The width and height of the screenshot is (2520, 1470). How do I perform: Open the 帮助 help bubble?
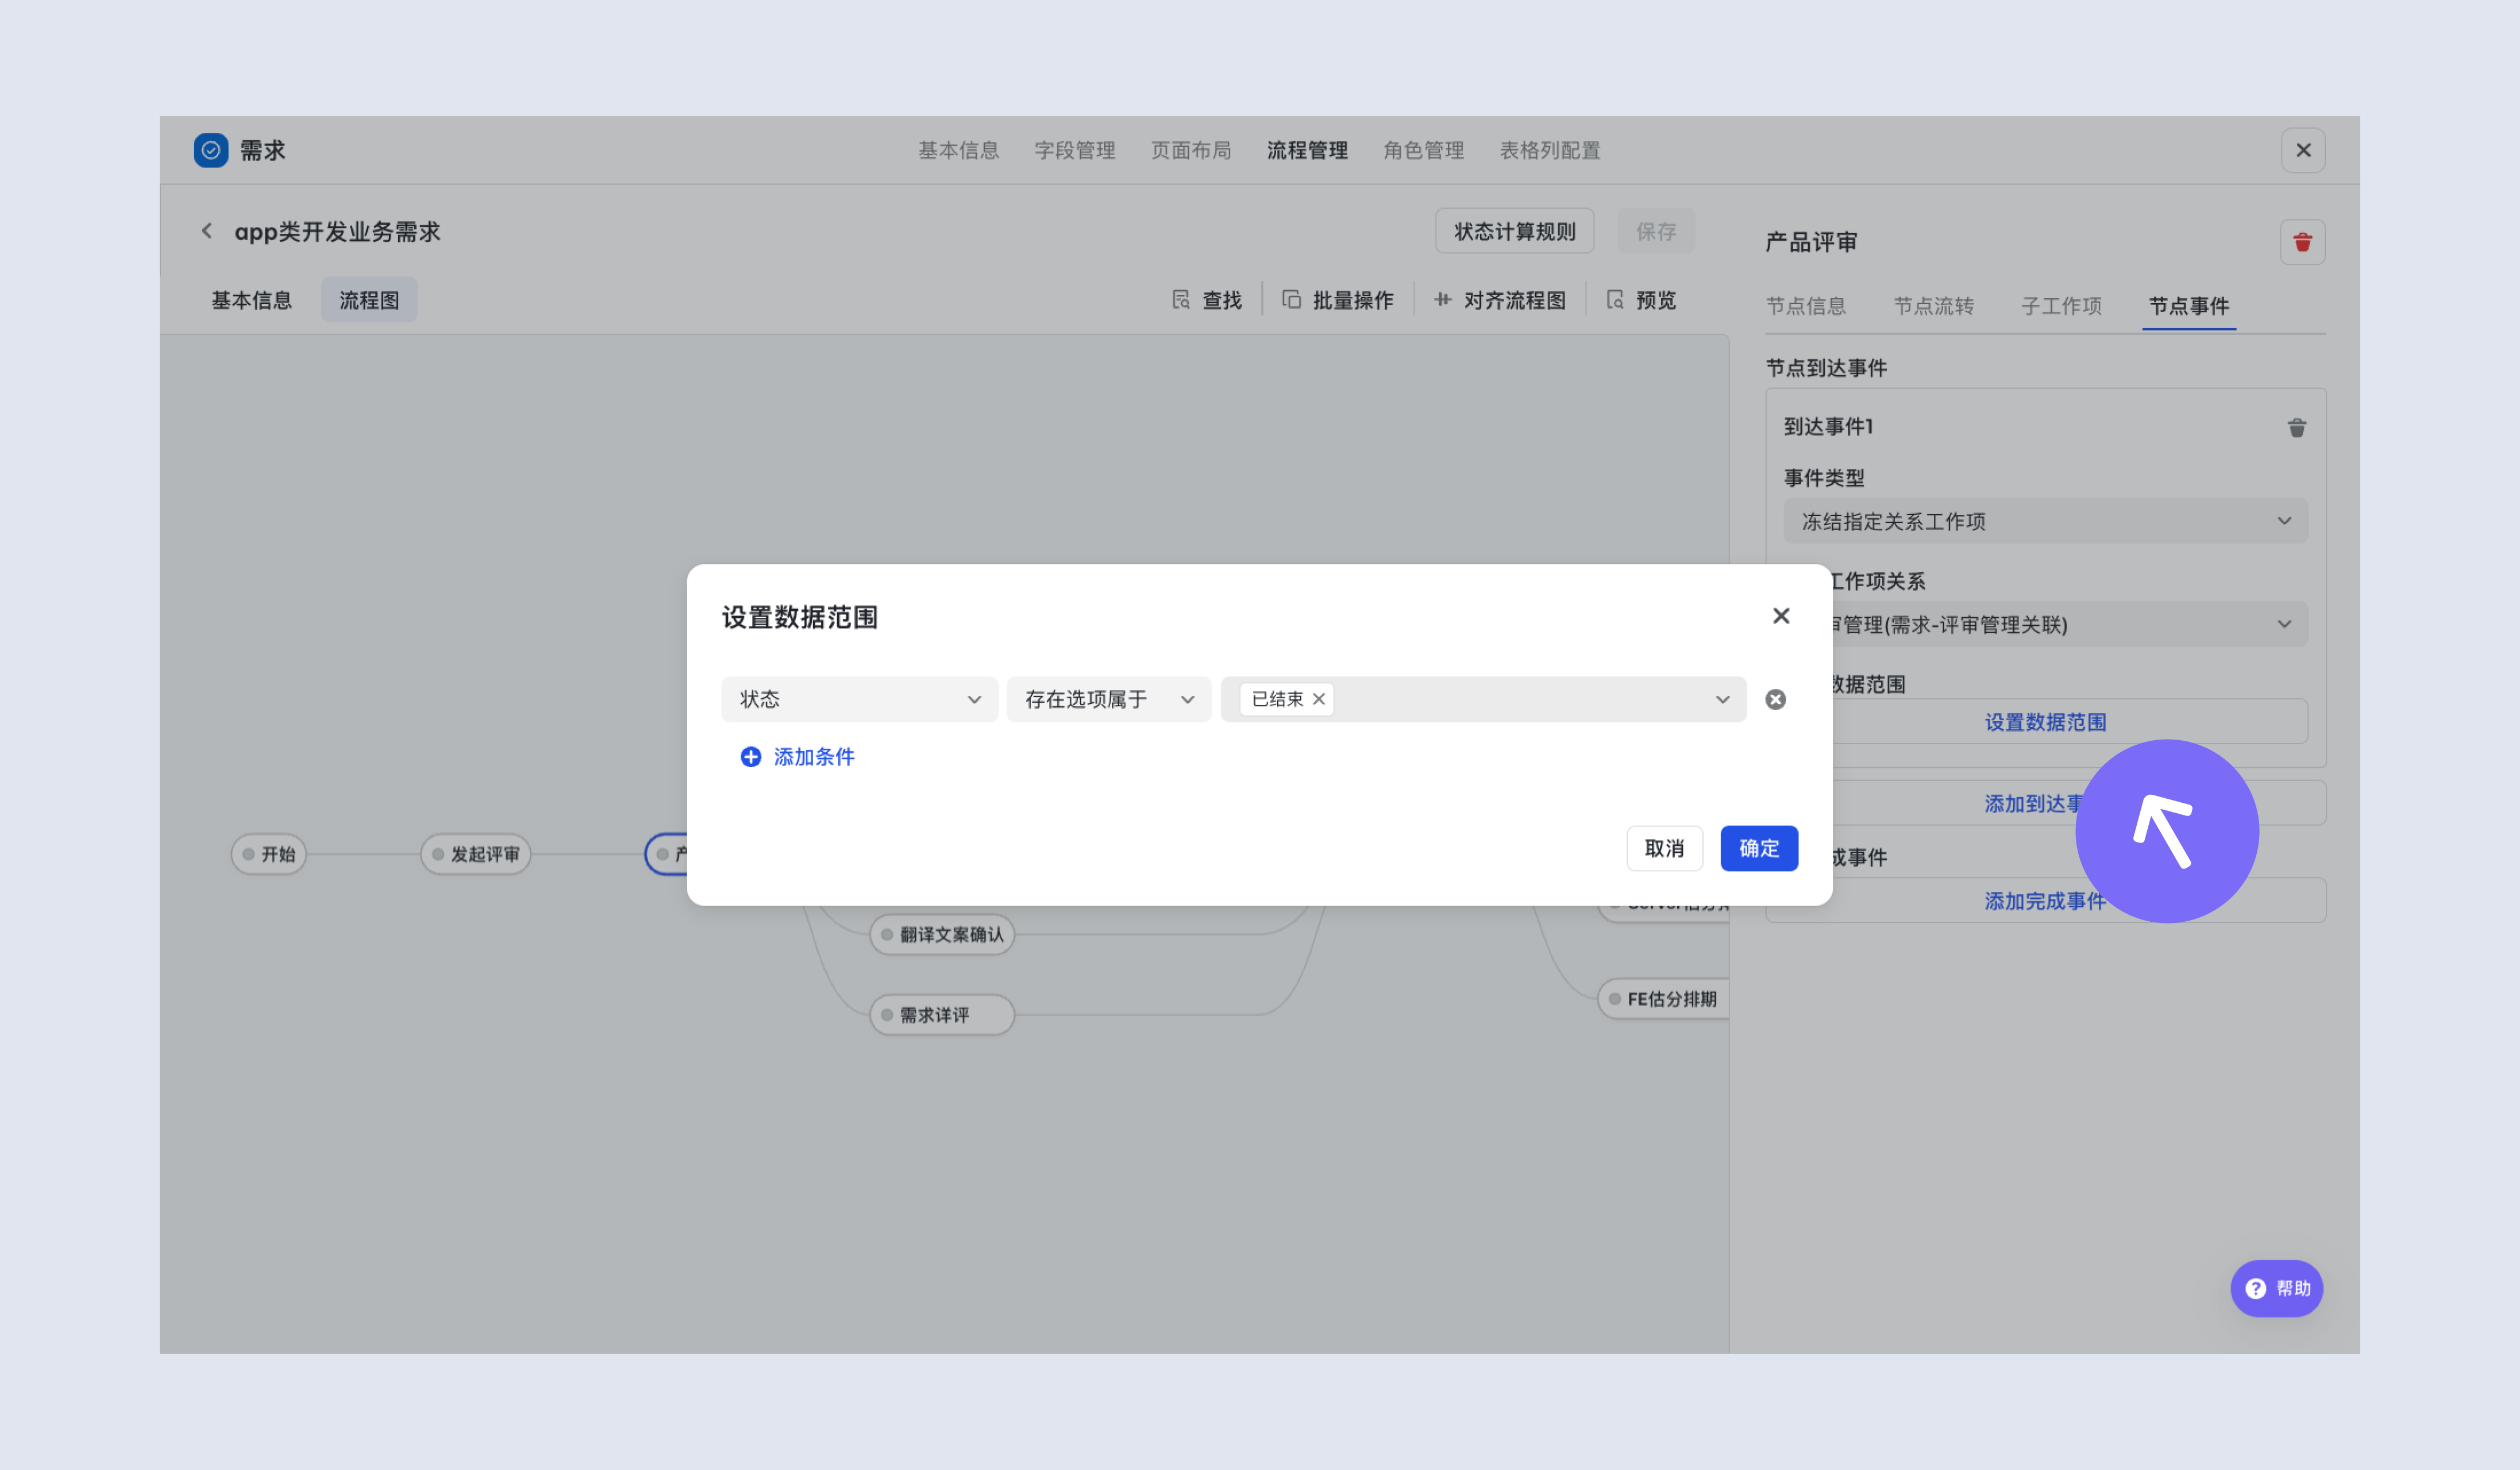coord(2276,1288)
